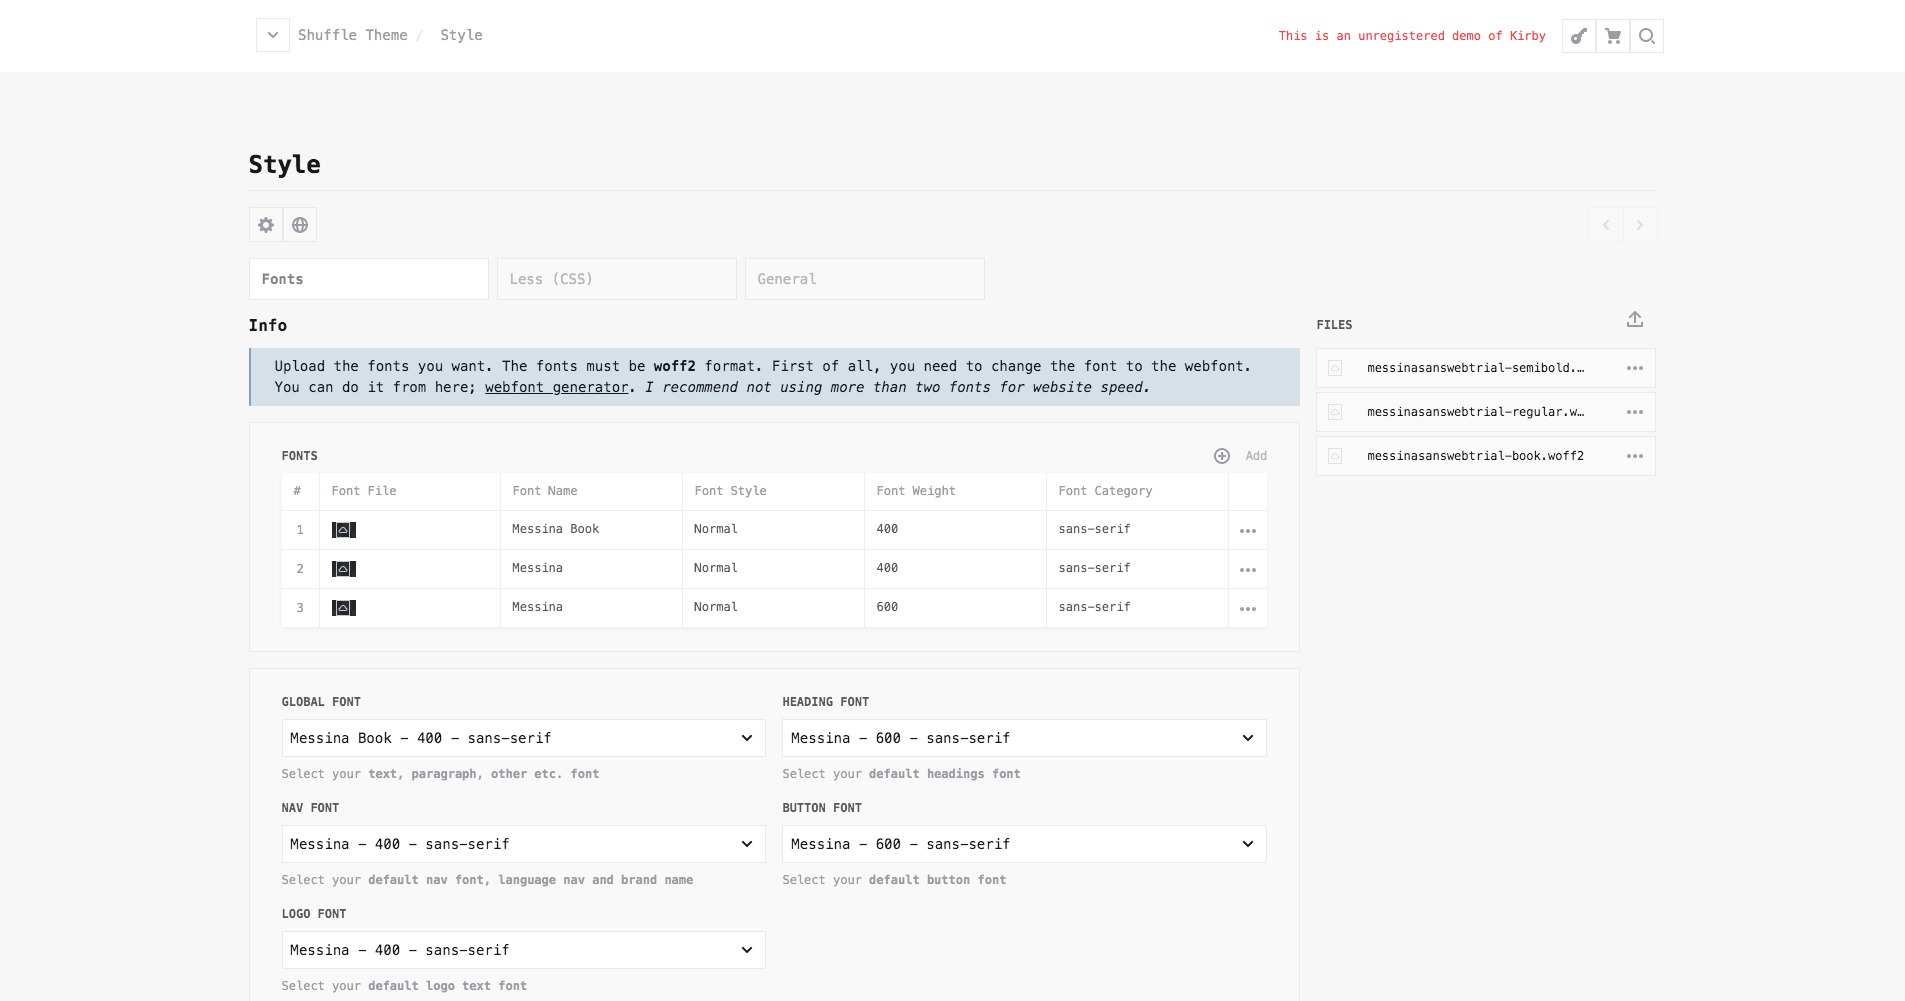Click the key registration icon in header
This screenshot has height=1001, width=1905.
(1579, 36)
